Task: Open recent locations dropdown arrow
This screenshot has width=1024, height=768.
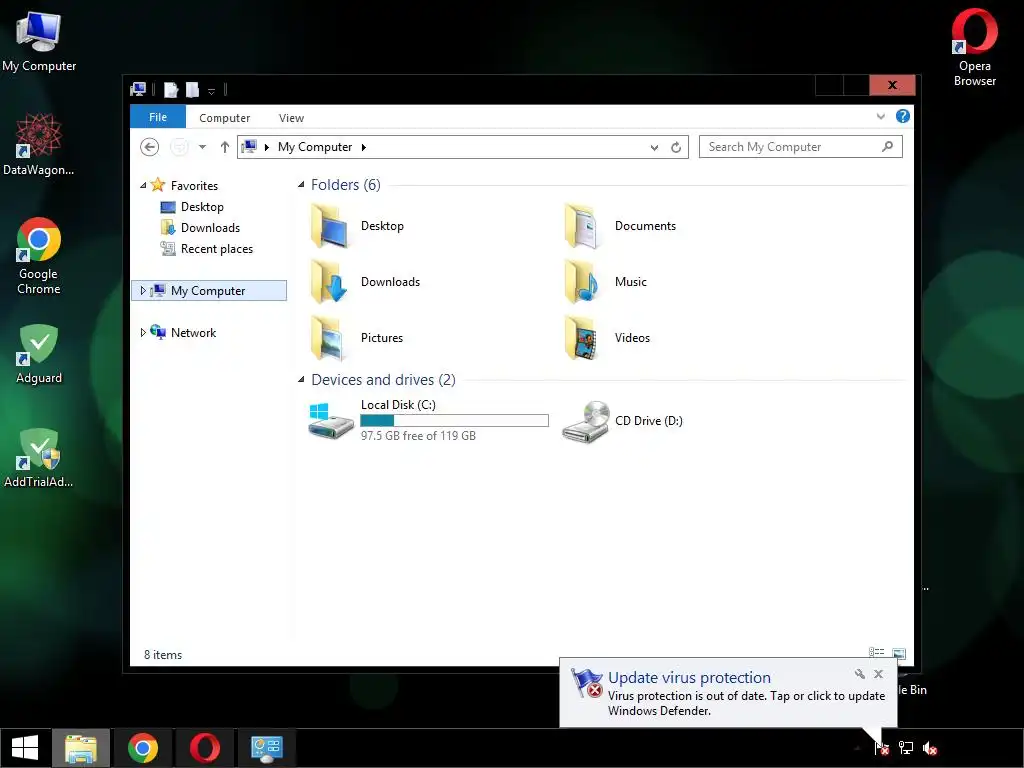Action: coord(202,147)
